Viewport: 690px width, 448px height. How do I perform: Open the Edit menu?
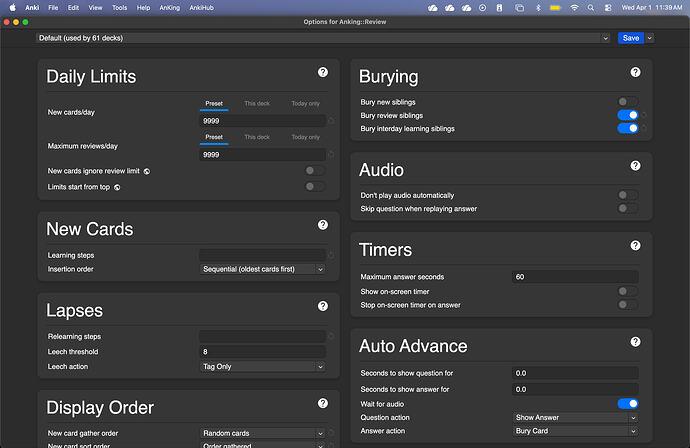point(73,7)
